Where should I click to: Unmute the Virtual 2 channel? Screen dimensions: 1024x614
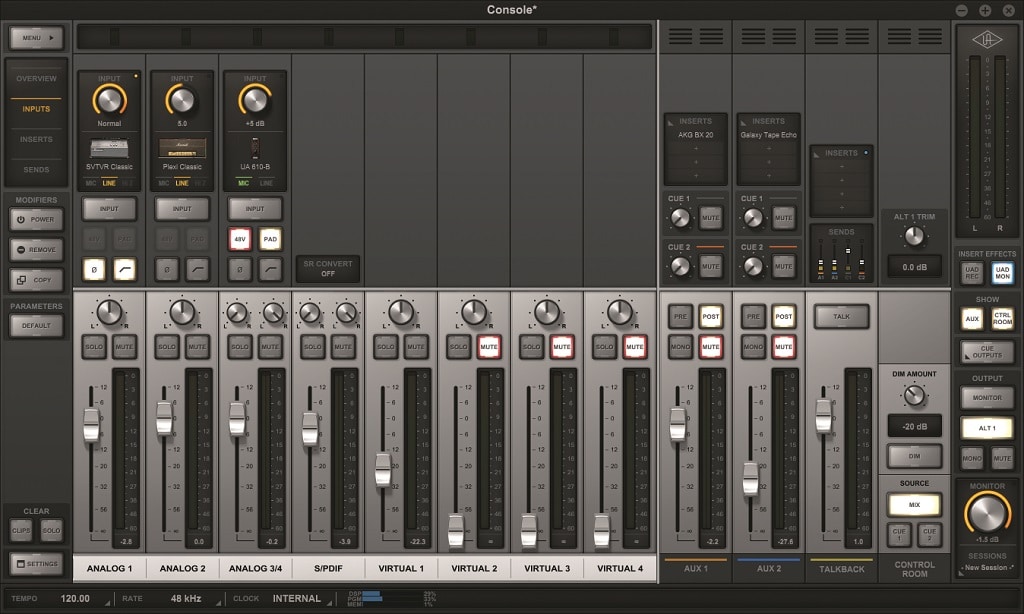click(x=489, y=347)
